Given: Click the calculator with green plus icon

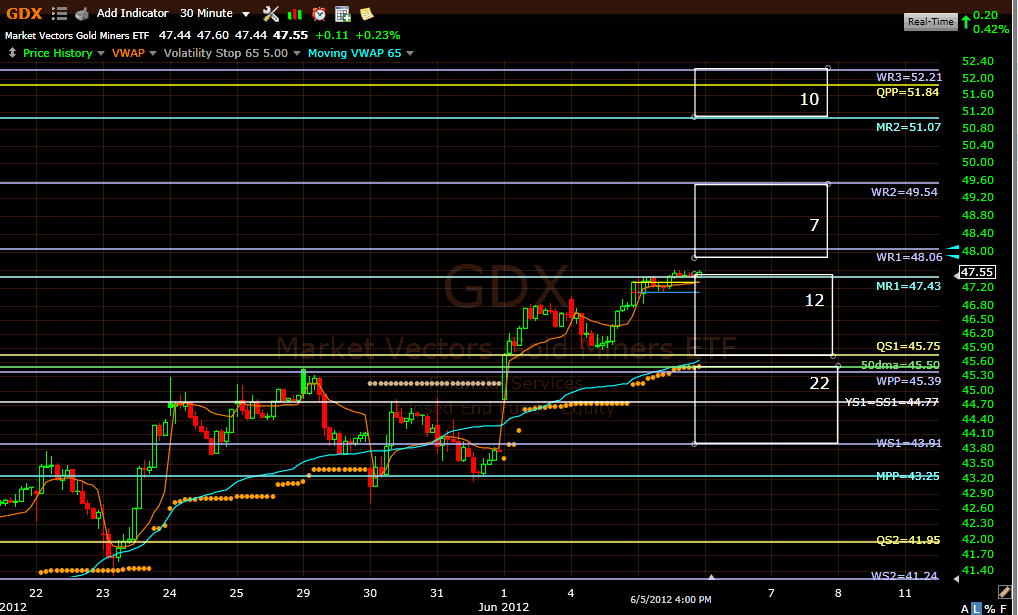Looking at the screenshot, I should pos(343,14).
